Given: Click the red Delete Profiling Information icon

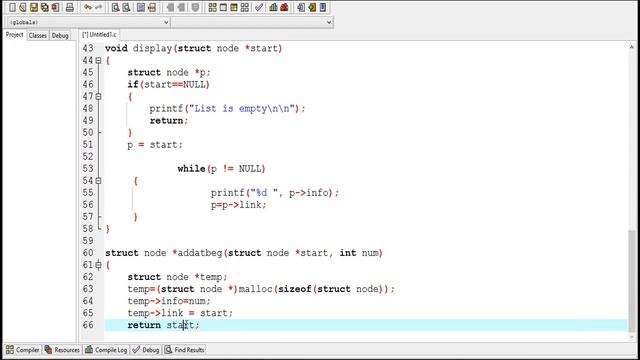Looking at the screenshot, I should click(284, 7).
